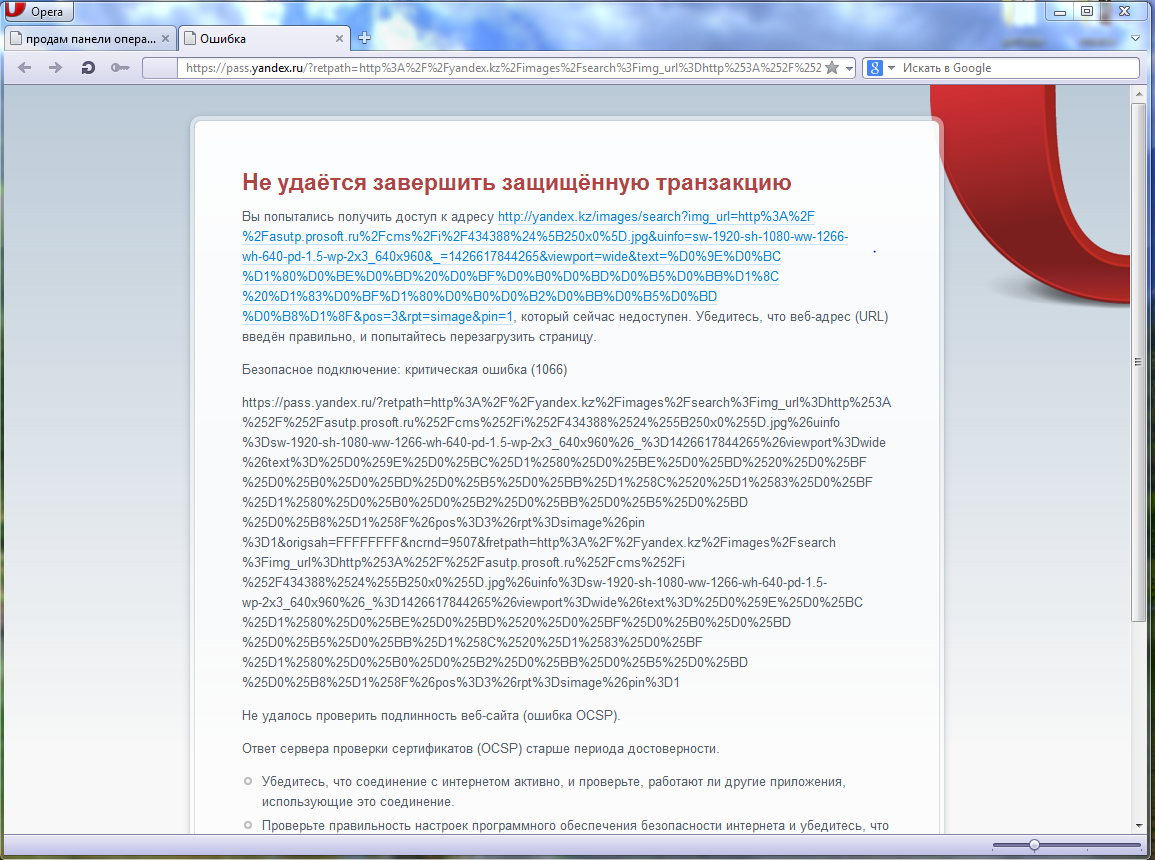Viewport: 1155px width, 860px height.
Task: Click the vertical scrollbar down arrow
Action: click(1138, 825)
